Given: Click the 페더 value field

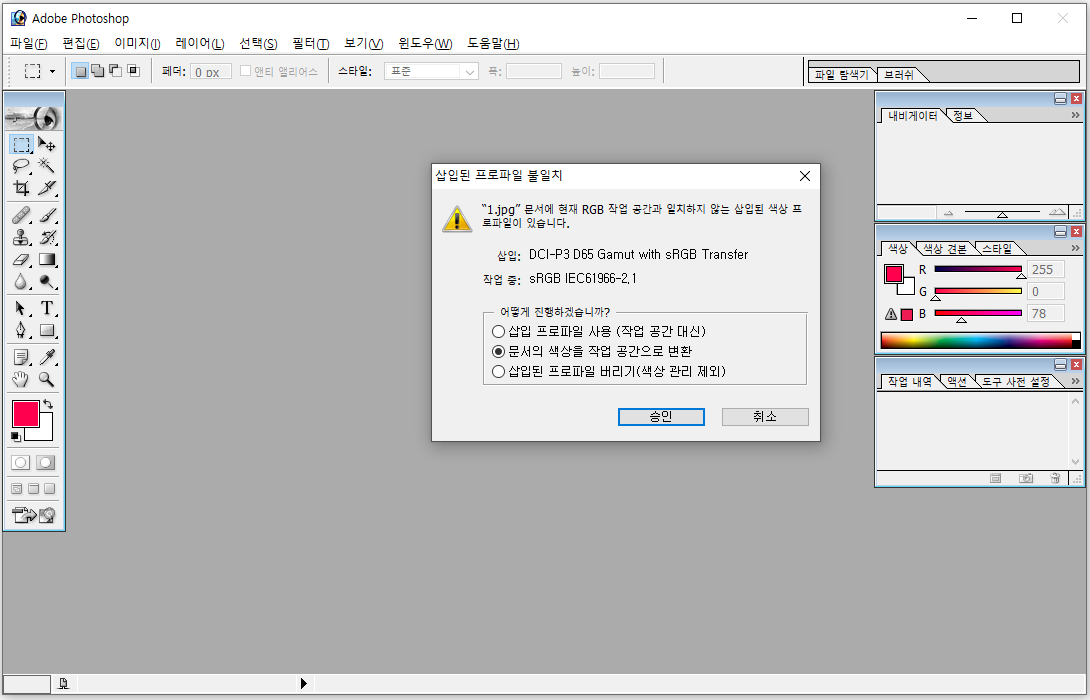Looking at the screenshot, I should (211, 72).
